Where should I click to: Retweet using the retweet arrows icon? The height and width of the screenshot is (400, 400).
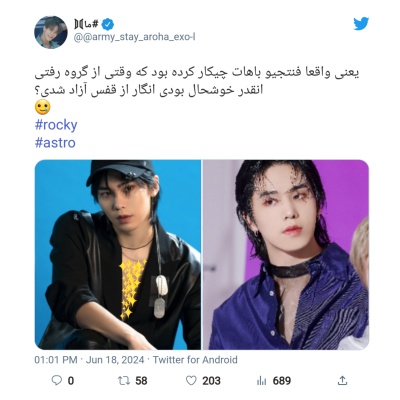click(124, 380)
